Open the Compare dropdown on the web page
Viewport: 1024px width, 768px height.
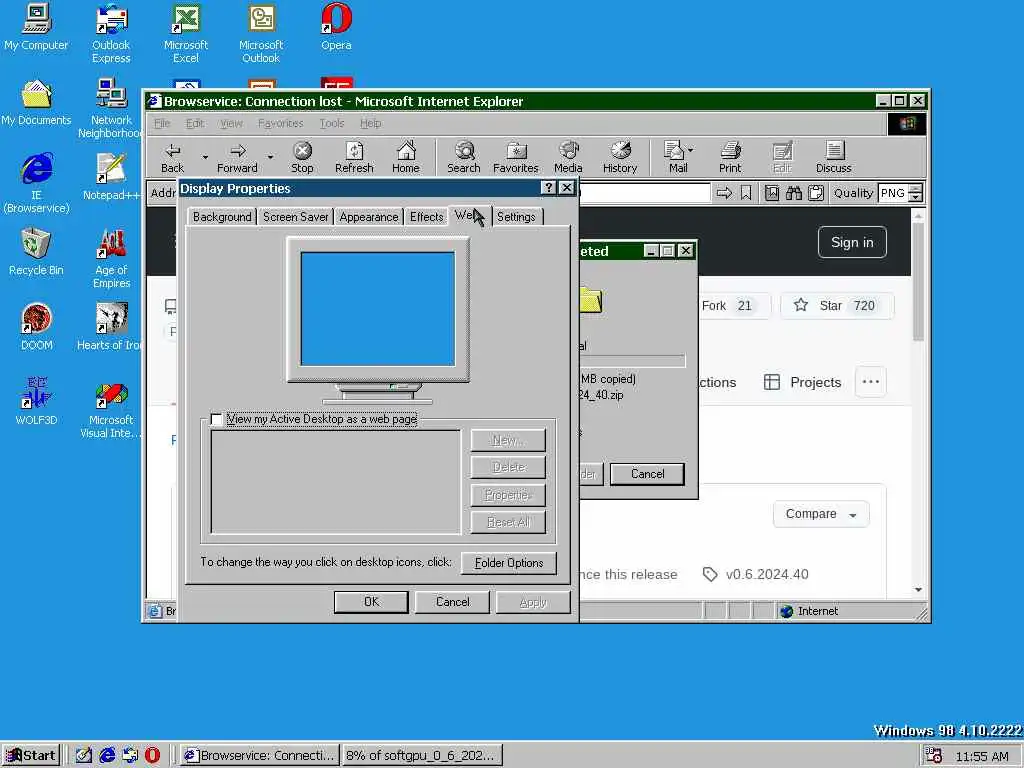821,514
